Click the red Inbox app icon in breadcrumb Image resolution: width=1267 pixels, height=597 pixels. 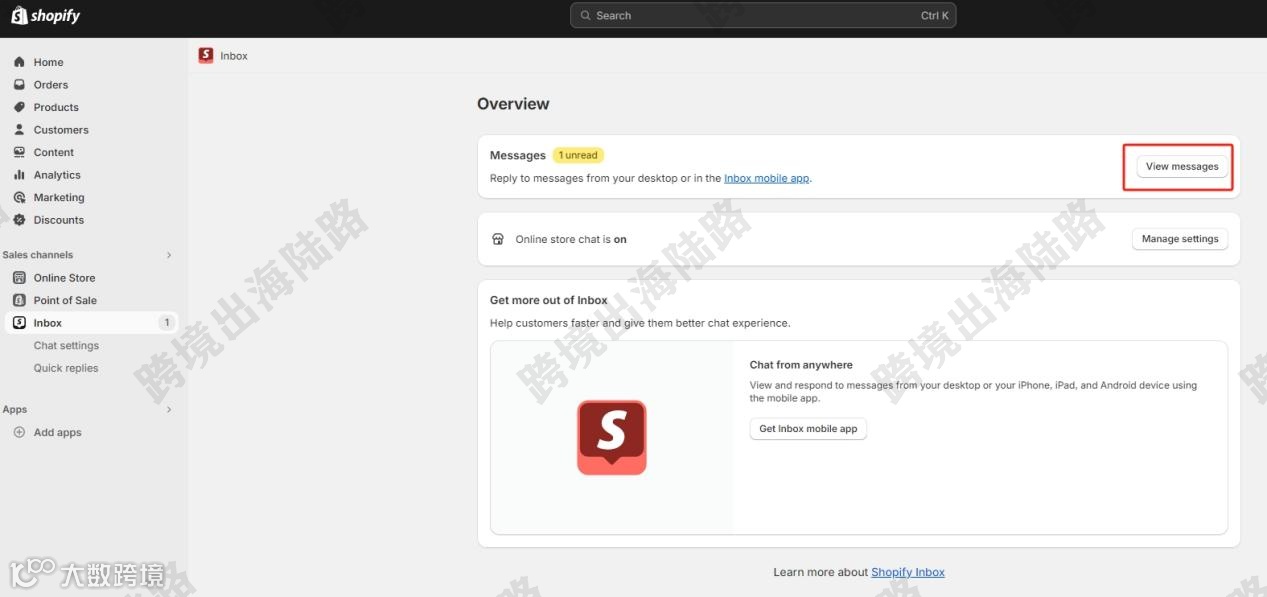click(206, 56)
